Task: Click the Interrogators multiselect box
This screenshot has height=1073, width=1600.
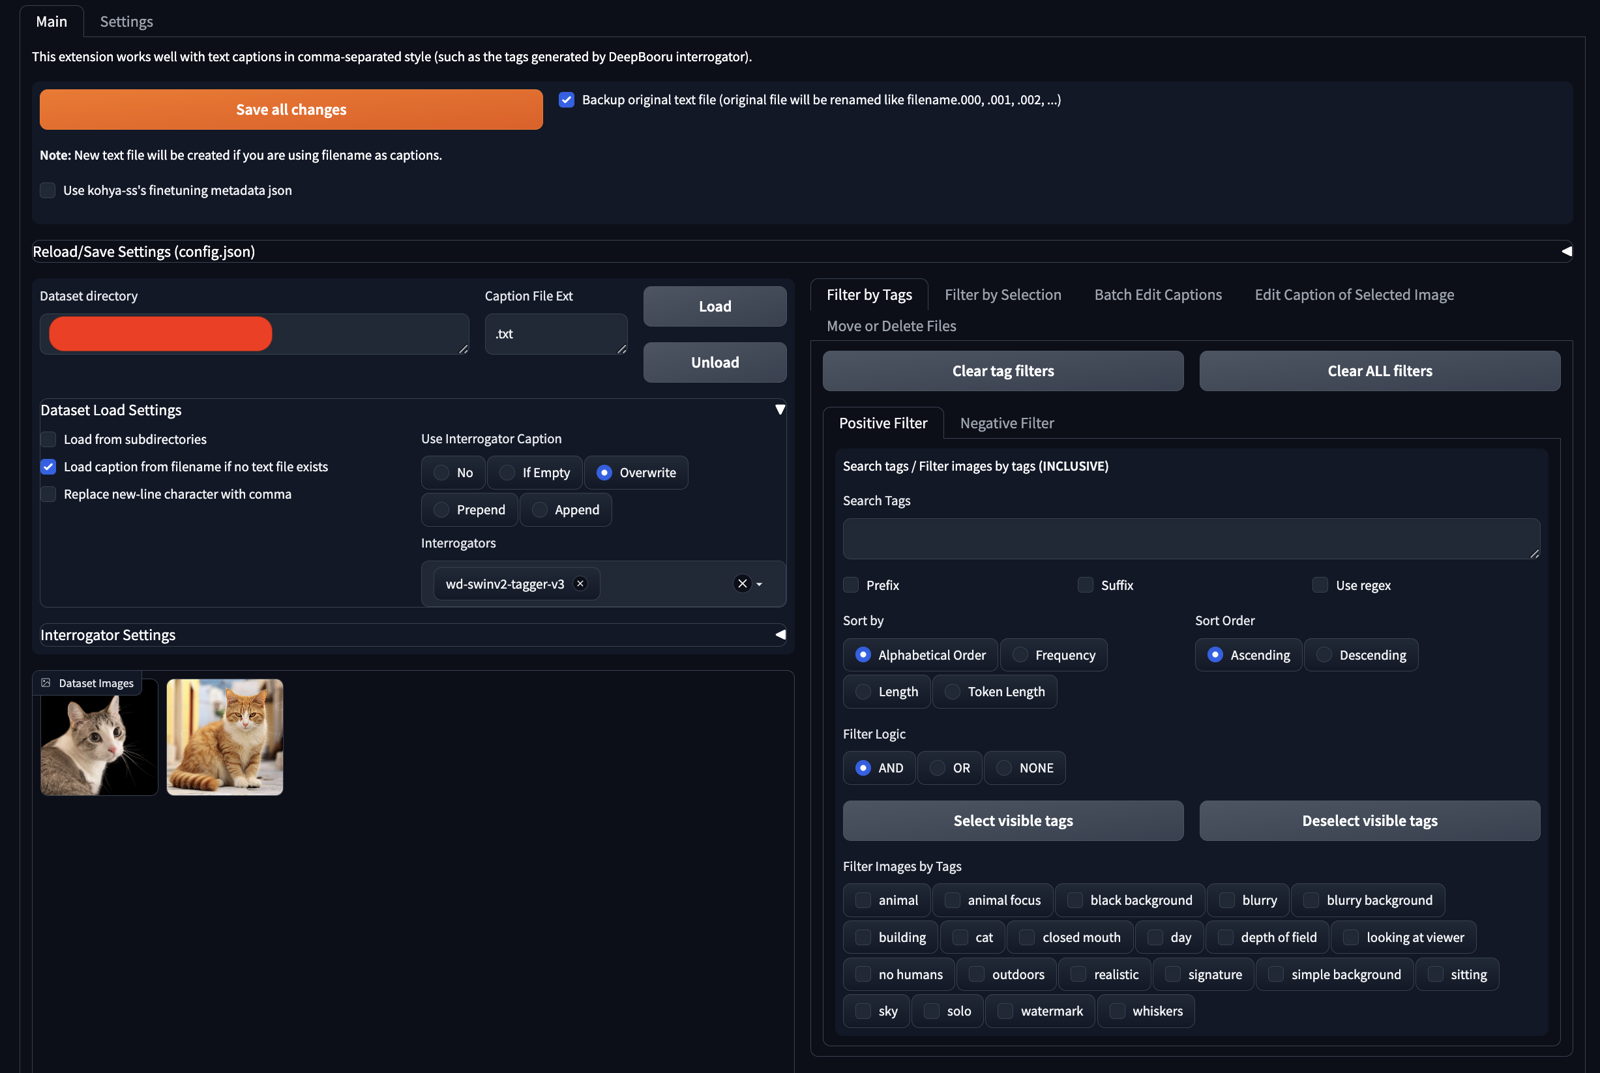Action: pyautogui.click(x=604, y=584)
